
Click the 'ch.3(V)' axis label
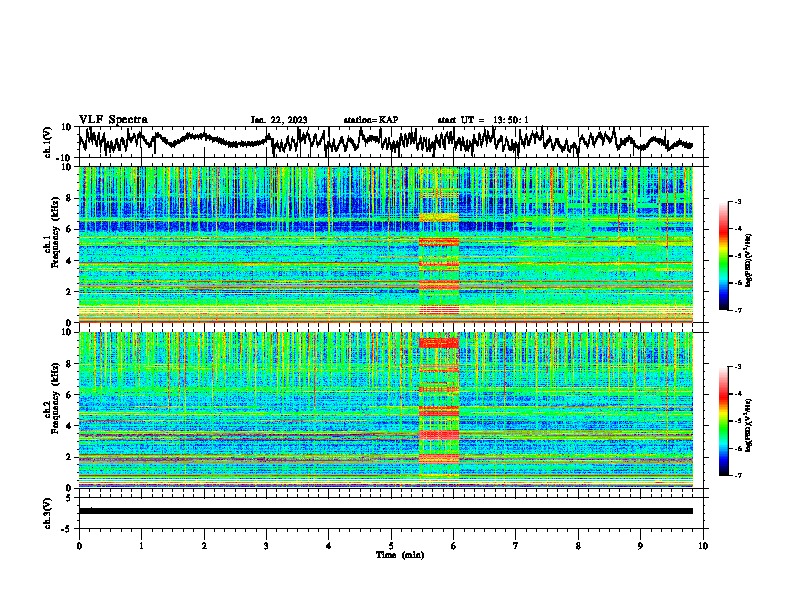(x=47, y=514)
